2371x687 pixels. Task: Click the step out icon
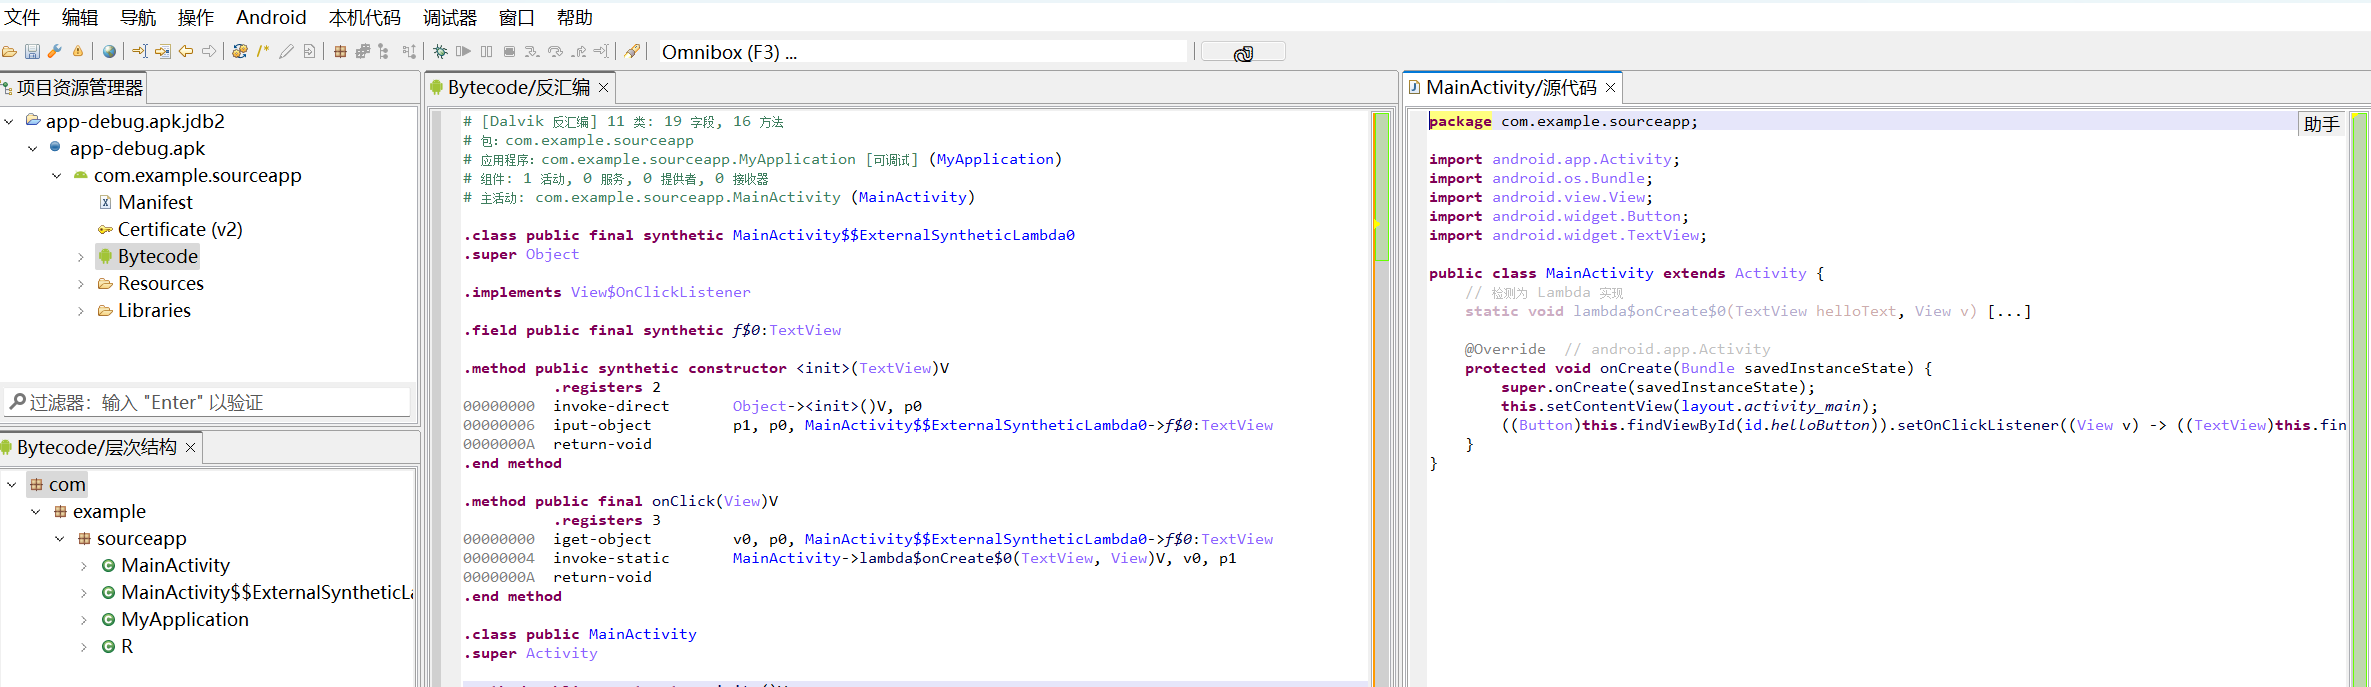578,51
